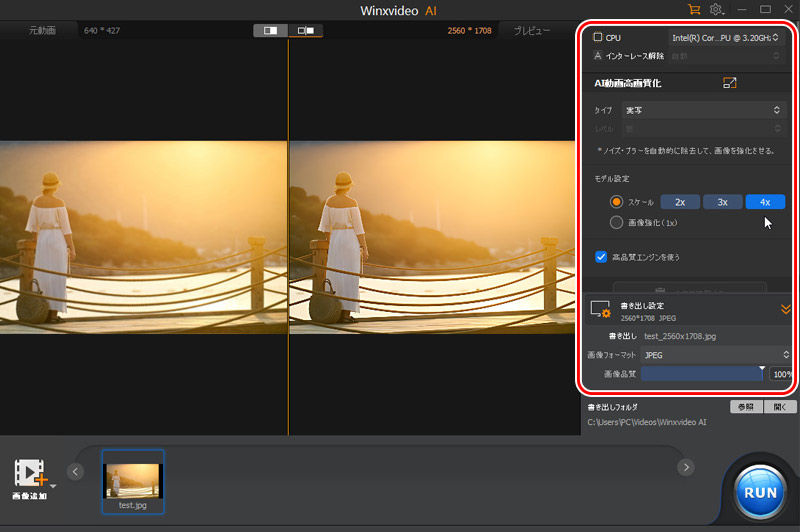Switch to split-view compare mode icon
Screen dimensions: 800x532
(x=270, y=31)
